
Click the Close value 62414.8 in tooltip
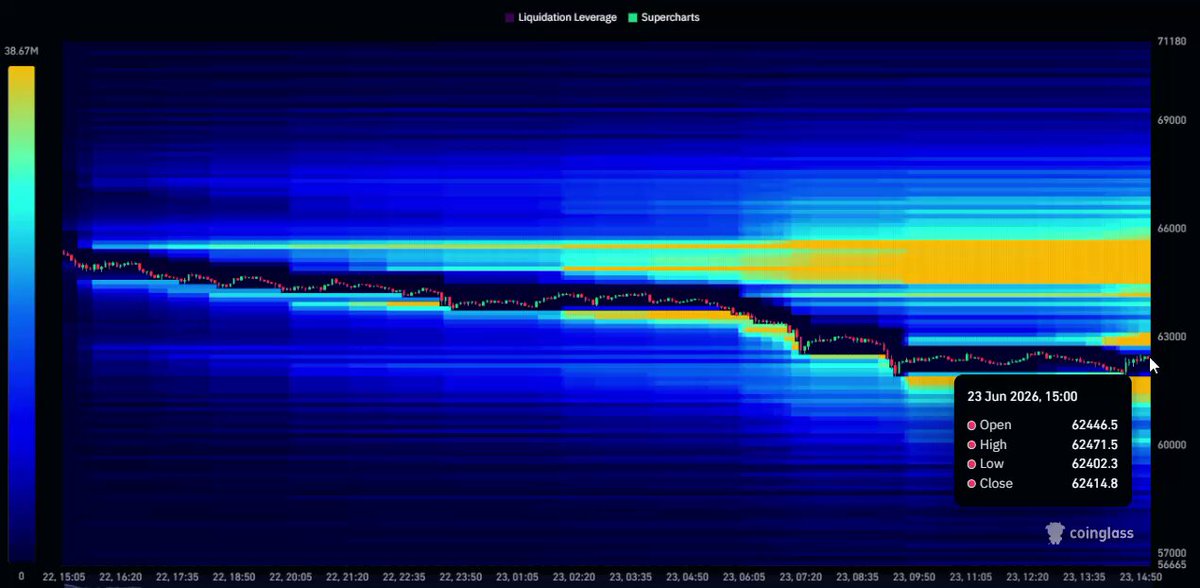pyautogui.click(x=1094, y=484)
